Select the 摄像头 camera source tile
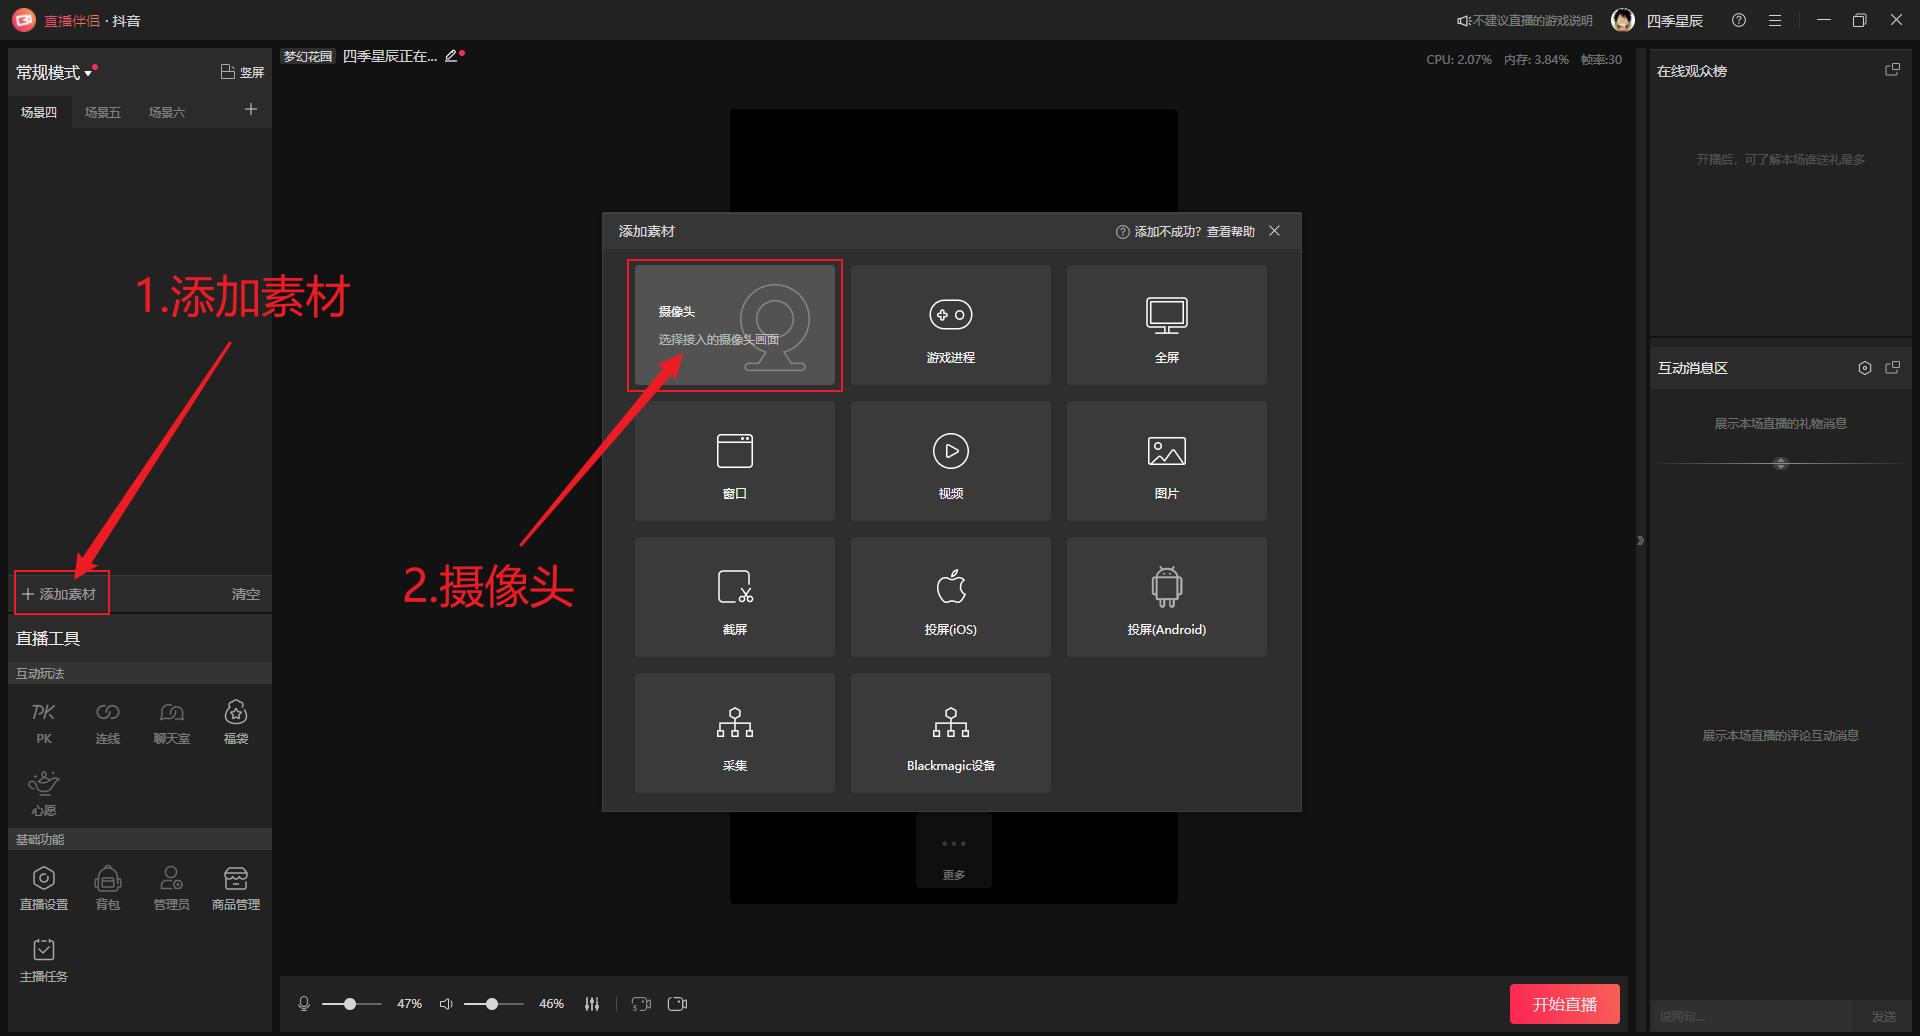 pos(735,325)
